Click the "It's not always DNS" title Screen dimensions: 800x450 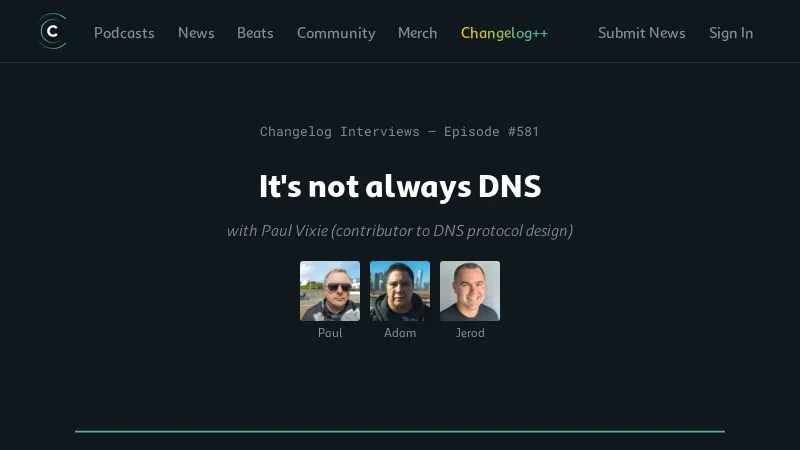click(x=400, y=186)
